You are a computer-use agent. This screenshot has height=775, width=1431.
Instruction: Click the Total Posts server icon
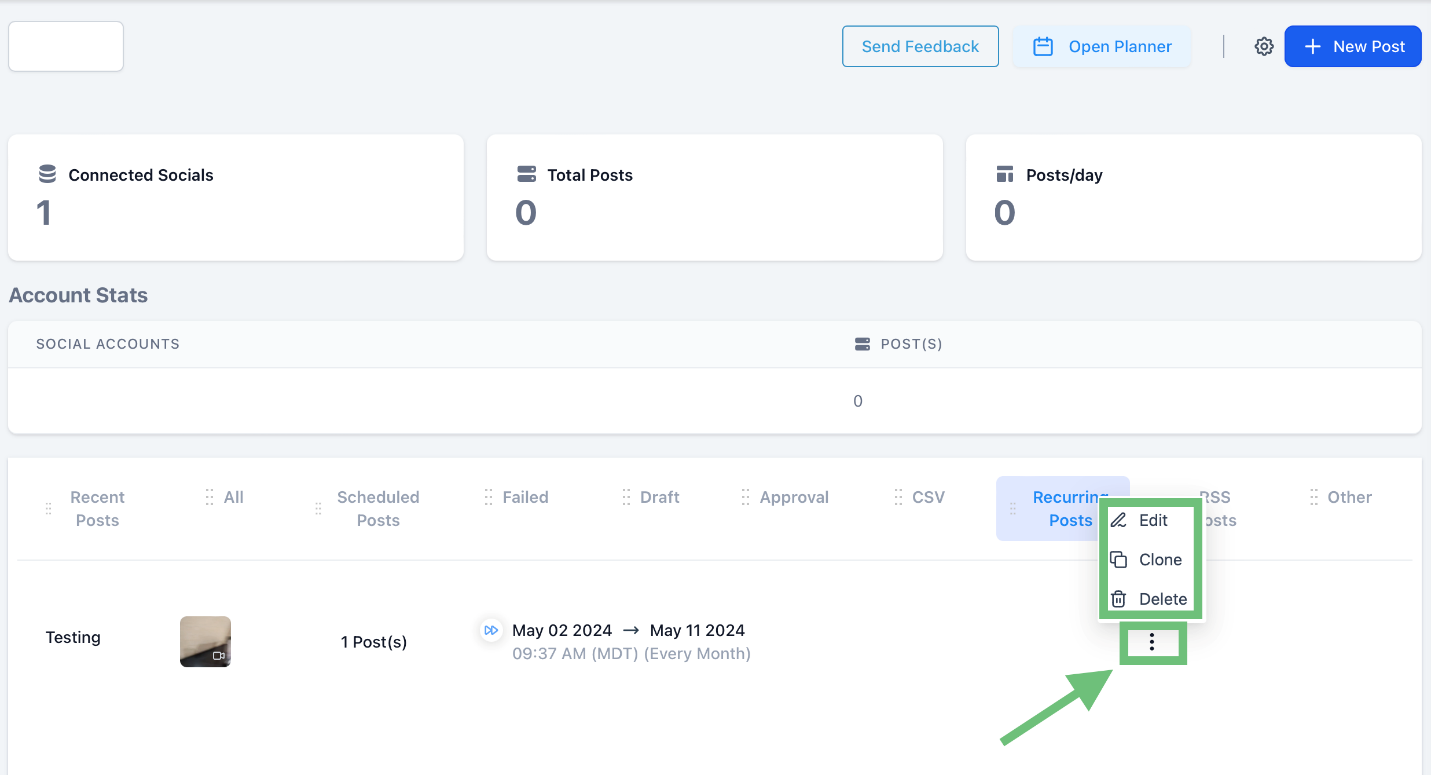tap(526, 174)
